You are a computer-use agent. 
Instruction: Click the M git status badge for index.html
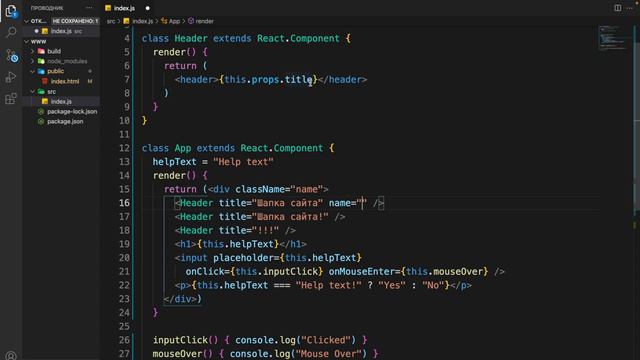(90, 81)
